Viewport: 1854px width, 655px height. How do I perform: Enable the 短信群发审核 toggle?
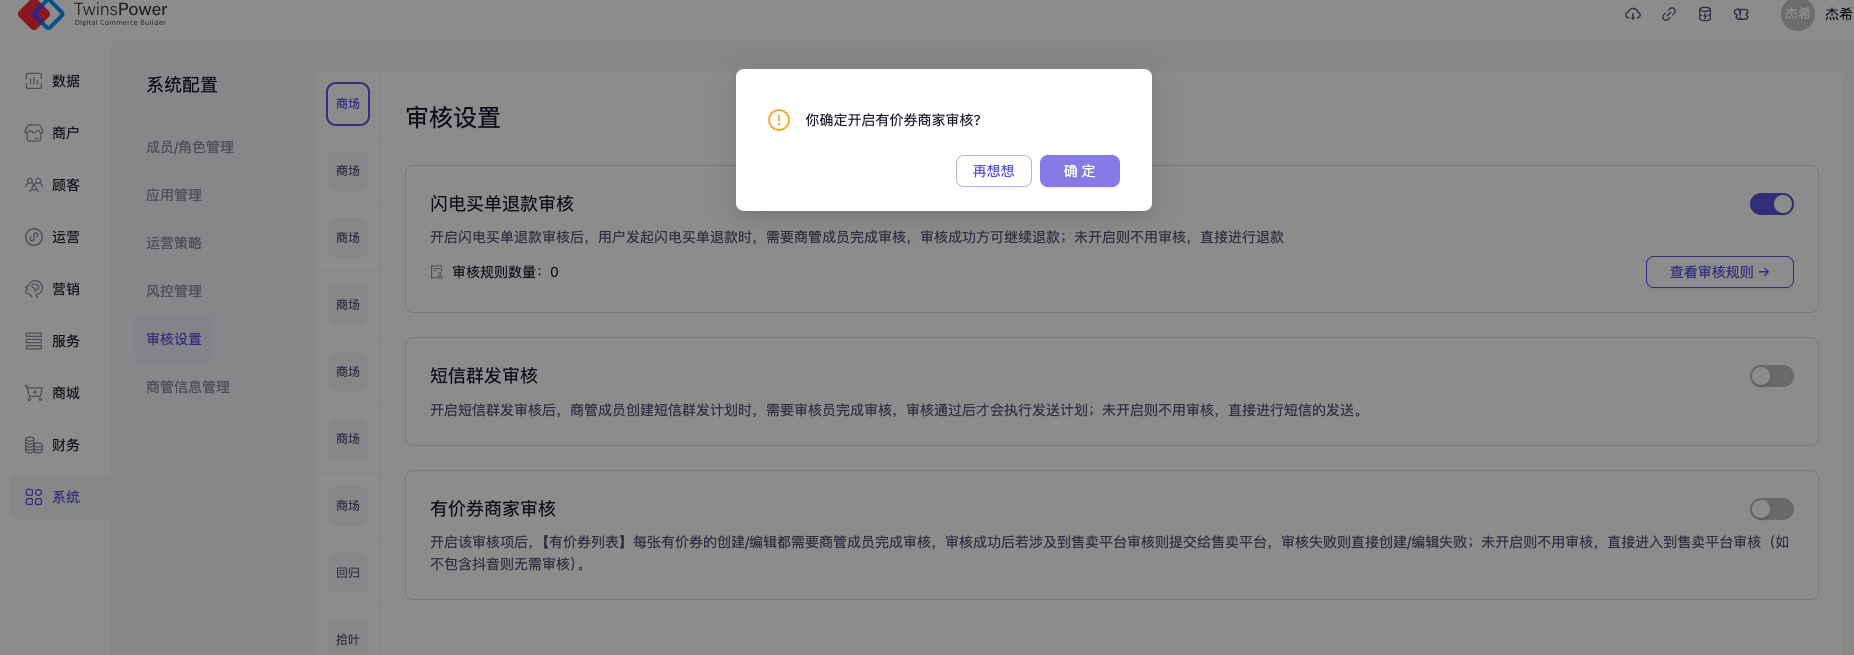click(1771, 376)
